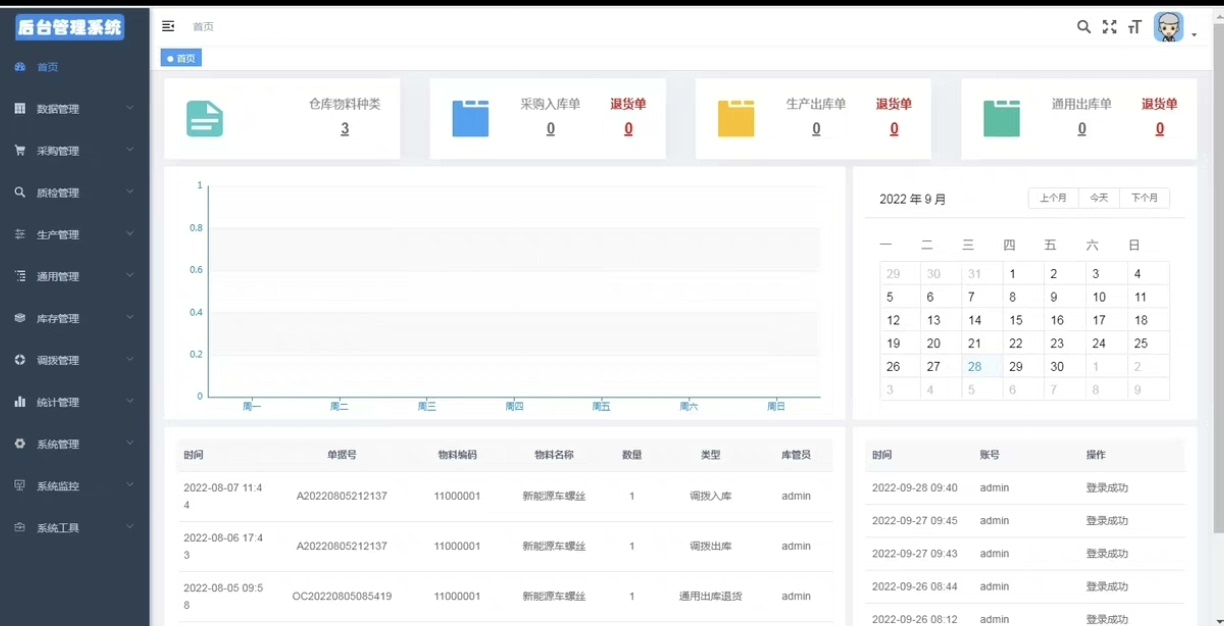
Task: Select the blue 首页 page tab
Action: point(181,58)
